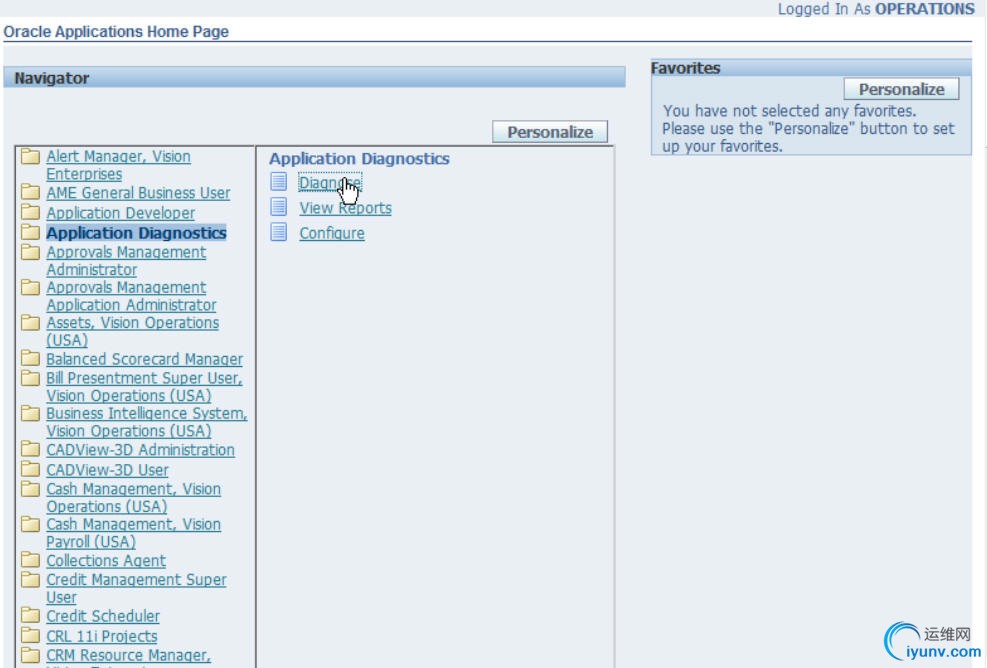Click the folder icon beside Bill Presentment Super User
This screenshot has width=987, height=668.
[30, 378]
